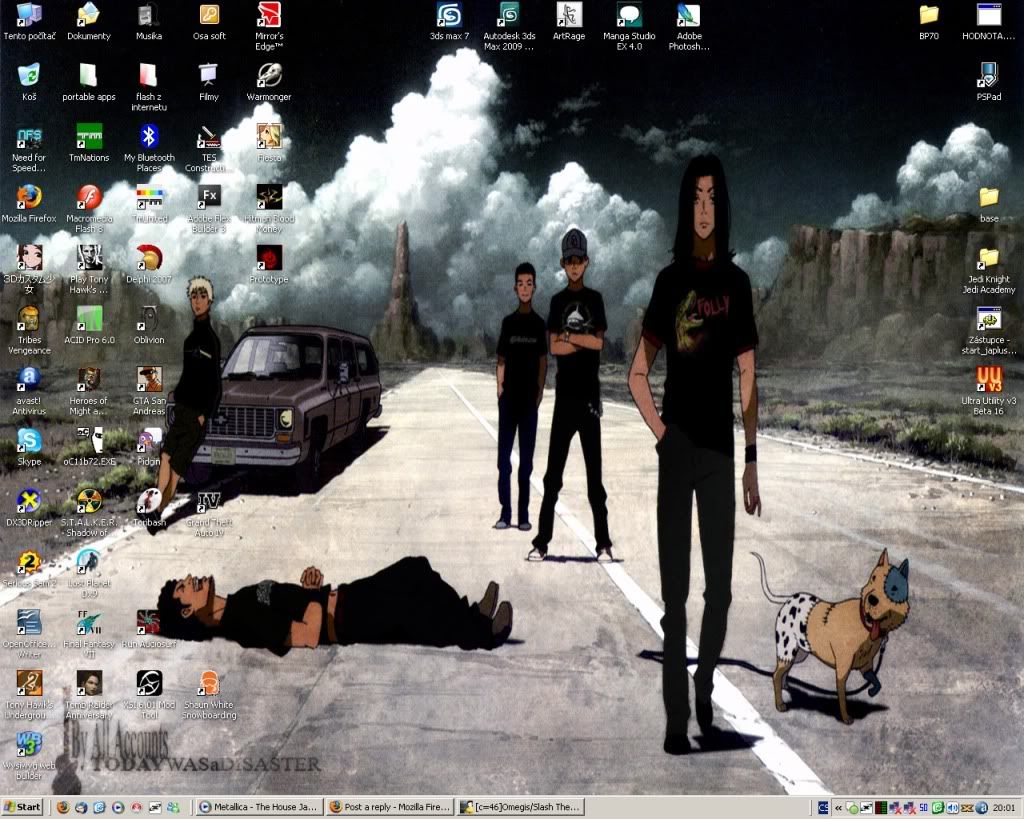Open the Grand Theft Auto IV shortcut
1024x819 pixels.
(x=209, y=513)
